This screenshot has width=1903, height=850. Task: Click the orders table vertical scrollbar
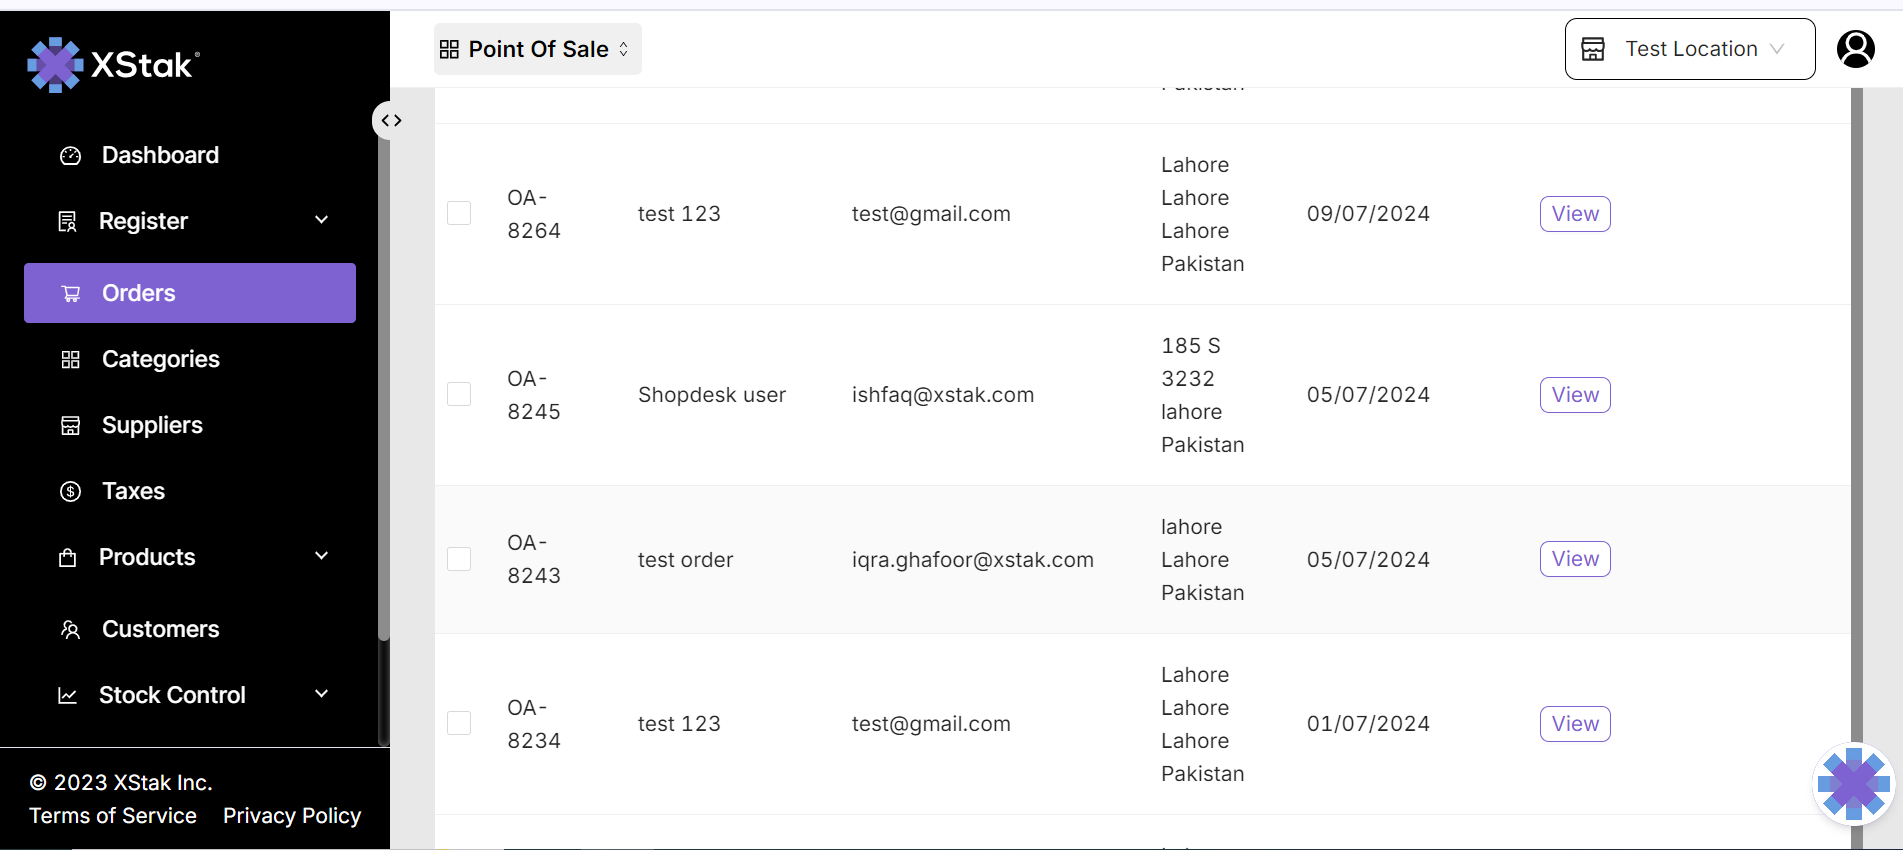click(x=1857, y=400)
